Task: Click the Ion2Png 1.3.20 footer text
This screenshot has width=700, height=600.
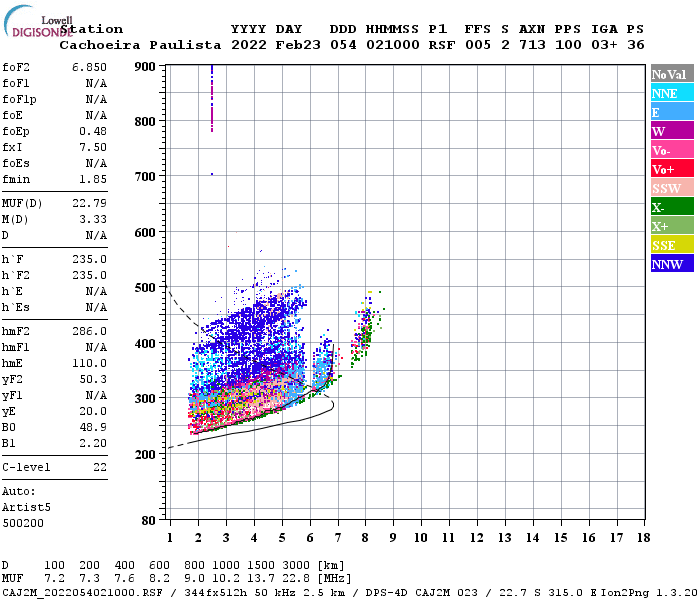Action: click(649, 592)
